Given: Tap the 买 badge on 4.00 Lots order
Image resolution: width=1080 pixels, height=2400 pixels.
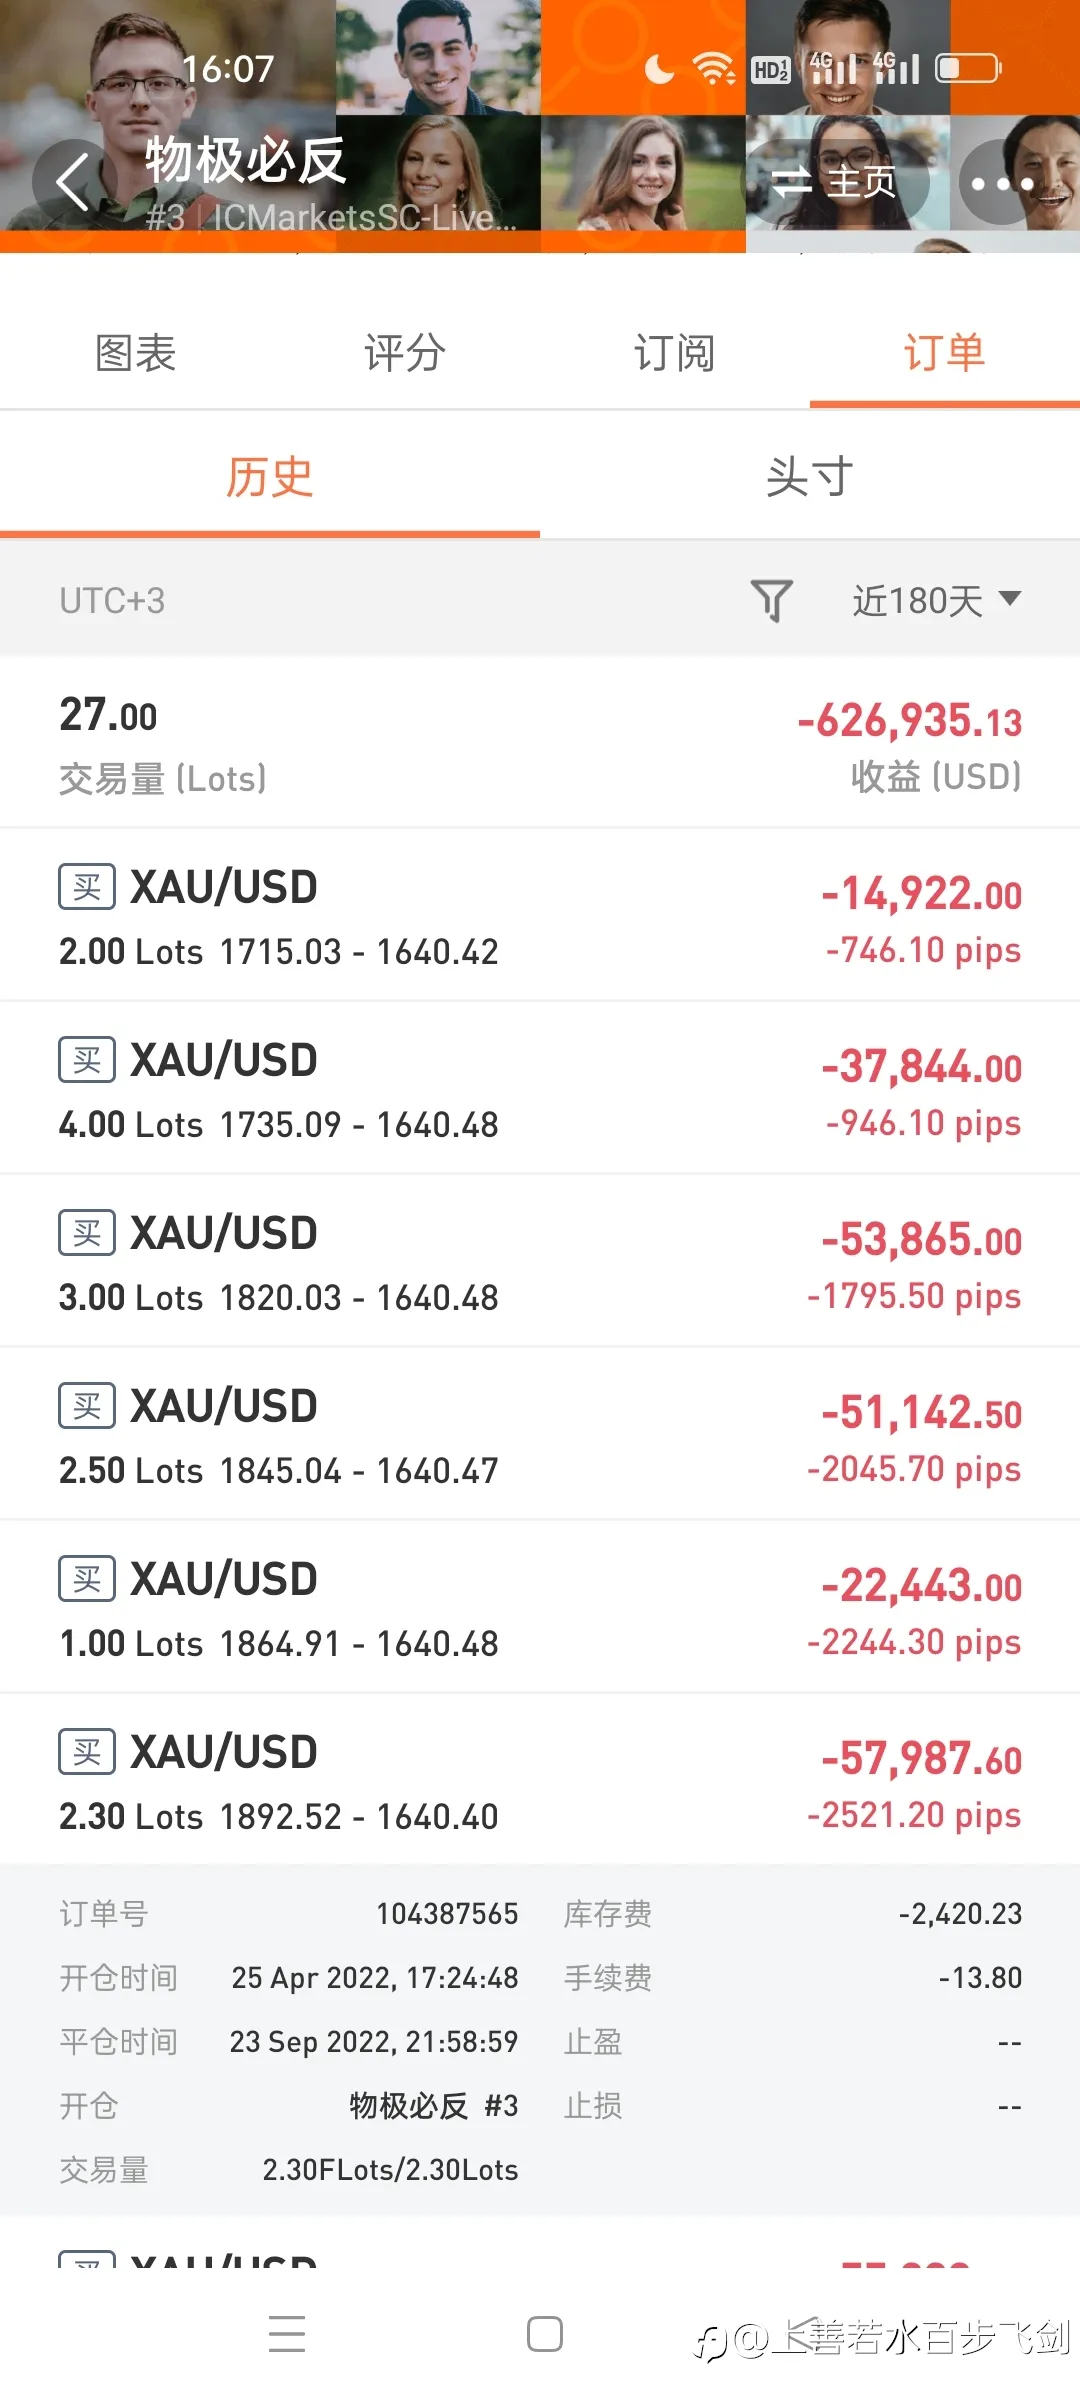Looking at the screenshot, I should (87, 1060).
